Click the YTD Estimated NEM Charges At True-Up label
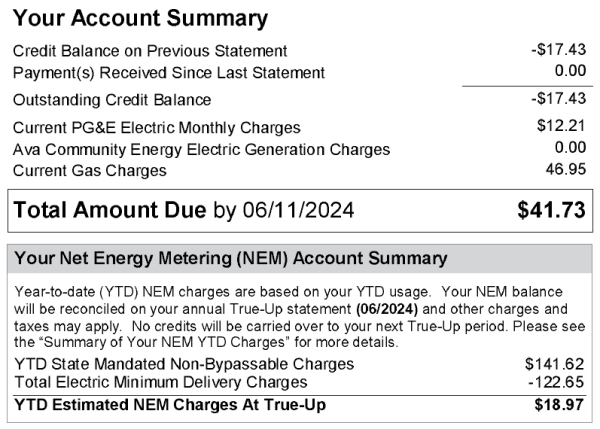Viewport: 600px width, 429px height. click(x=169, y=404)
